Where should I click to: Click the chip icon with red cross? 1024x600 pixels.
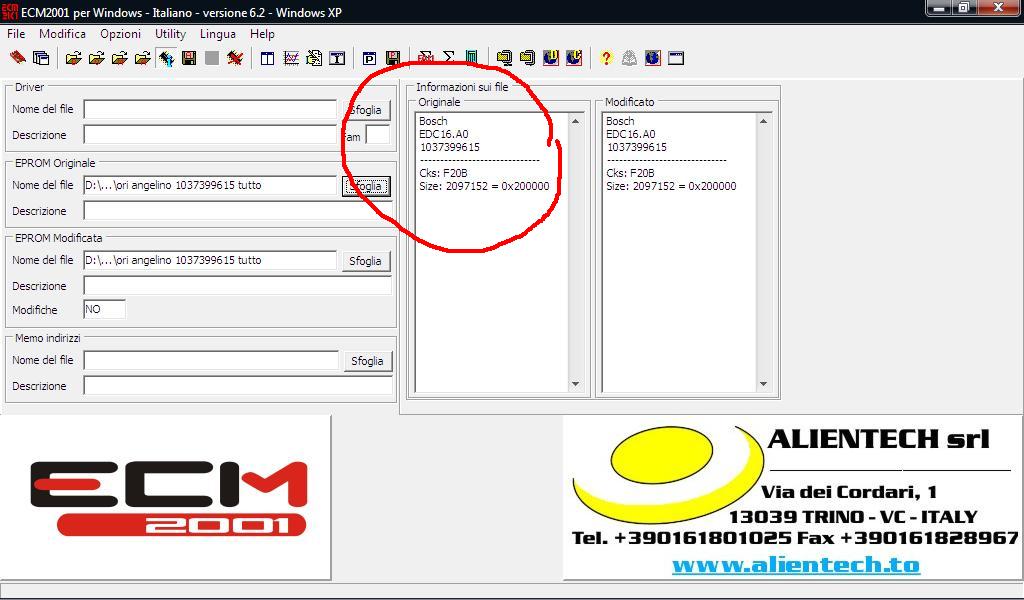[235, 58]
